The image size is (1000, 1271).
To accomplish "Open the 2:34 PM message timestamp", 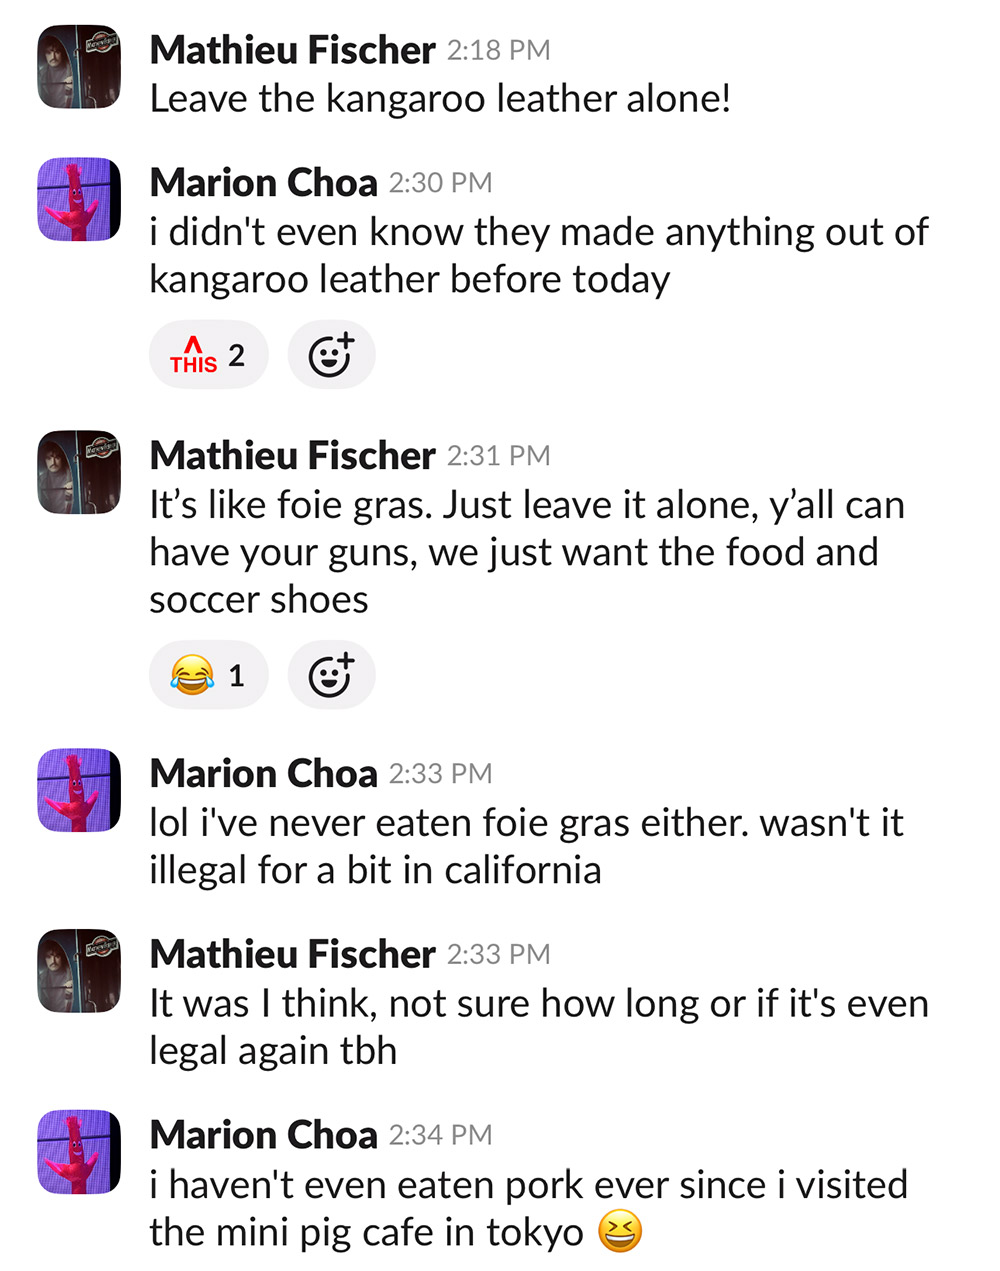I will pos(440,1135).
